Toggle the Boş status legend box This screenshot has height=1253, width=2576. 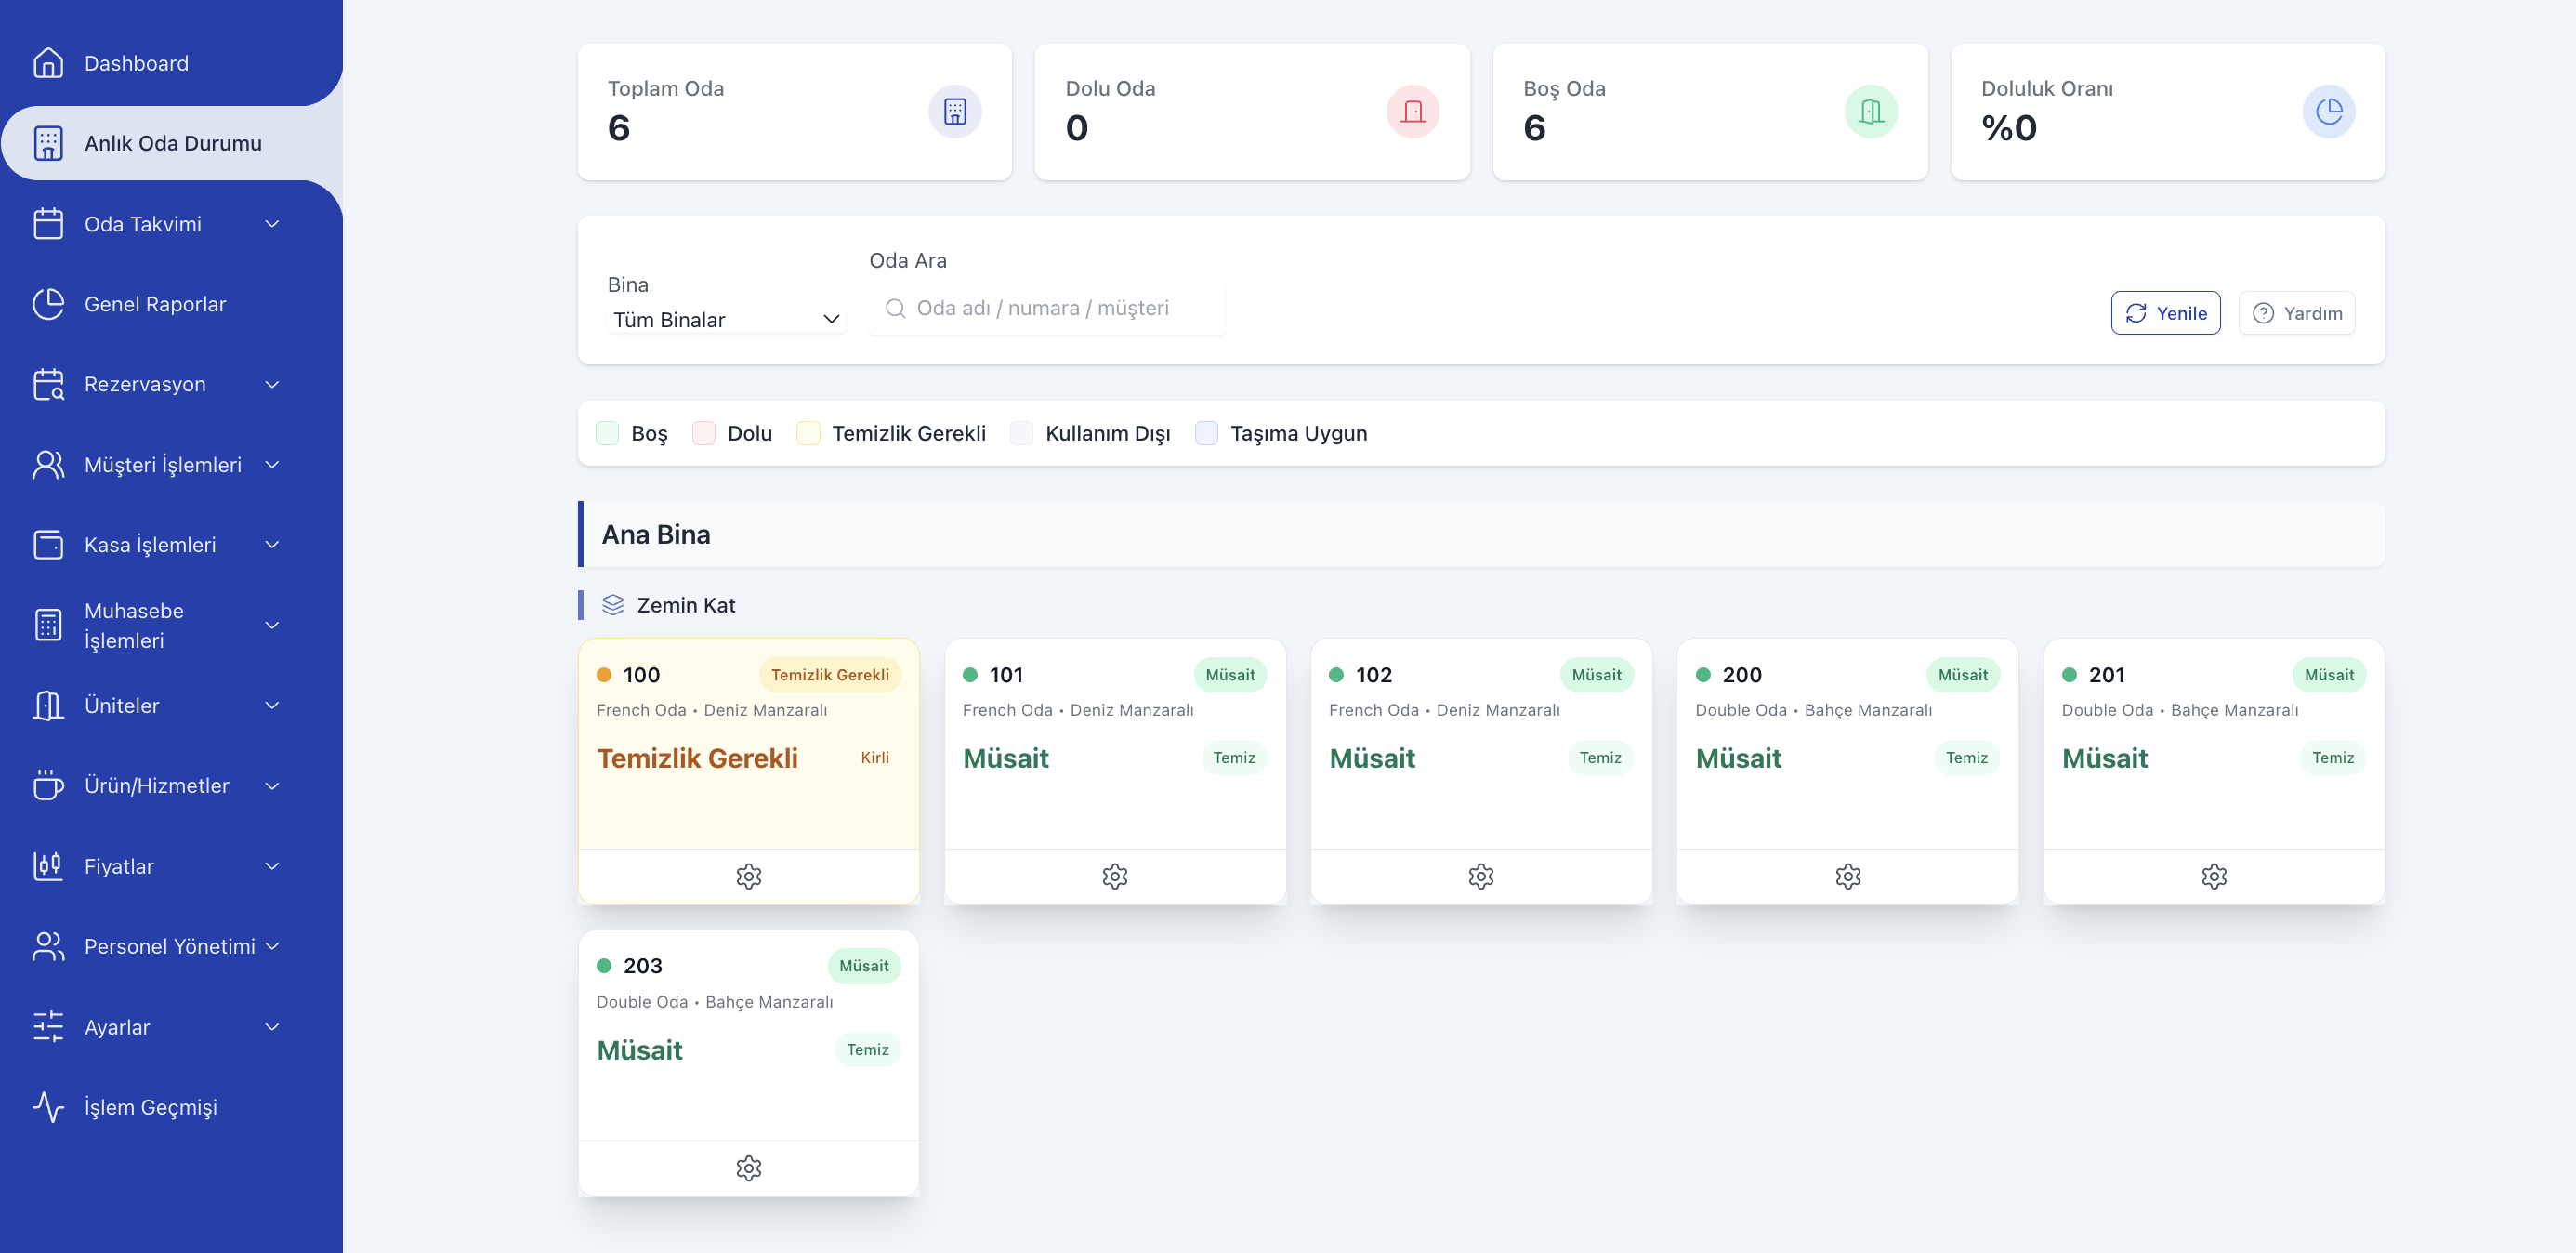pos(607,433)
